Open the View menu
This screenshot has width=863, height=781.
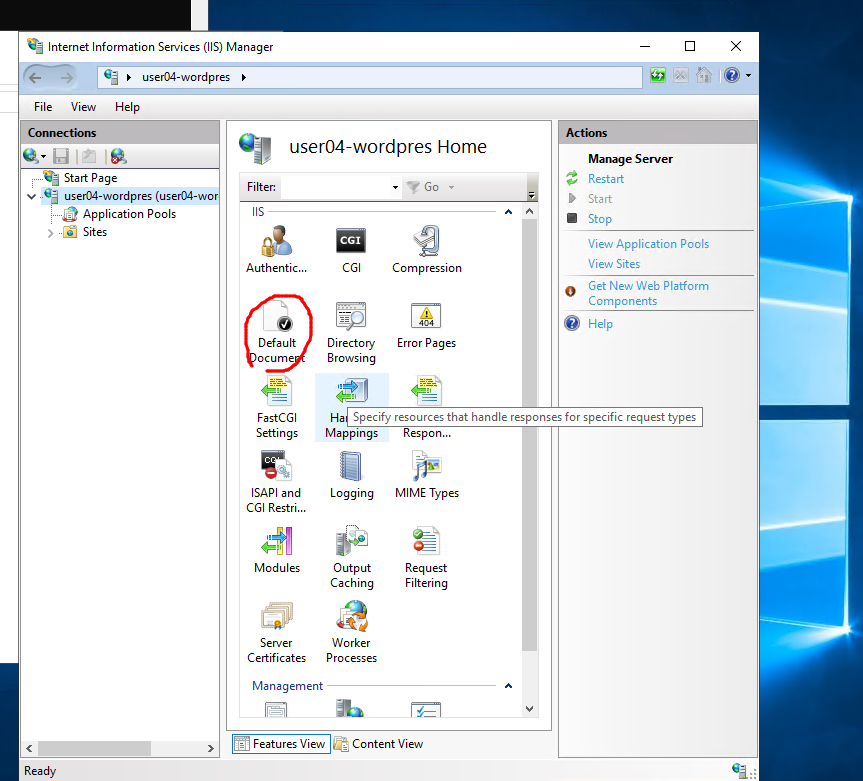pos(83,107)
